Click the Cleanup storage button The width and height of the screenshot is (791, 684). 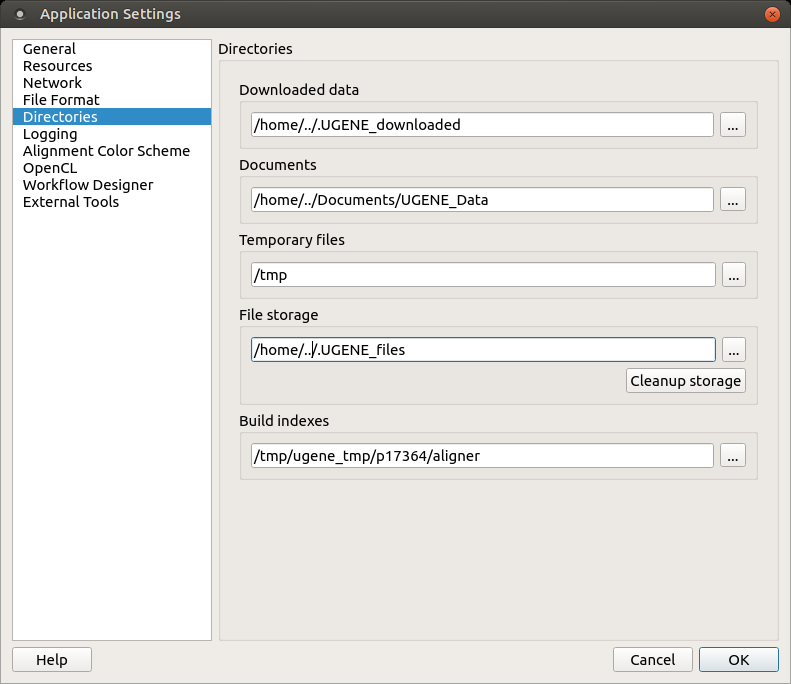tap(686, 381)
